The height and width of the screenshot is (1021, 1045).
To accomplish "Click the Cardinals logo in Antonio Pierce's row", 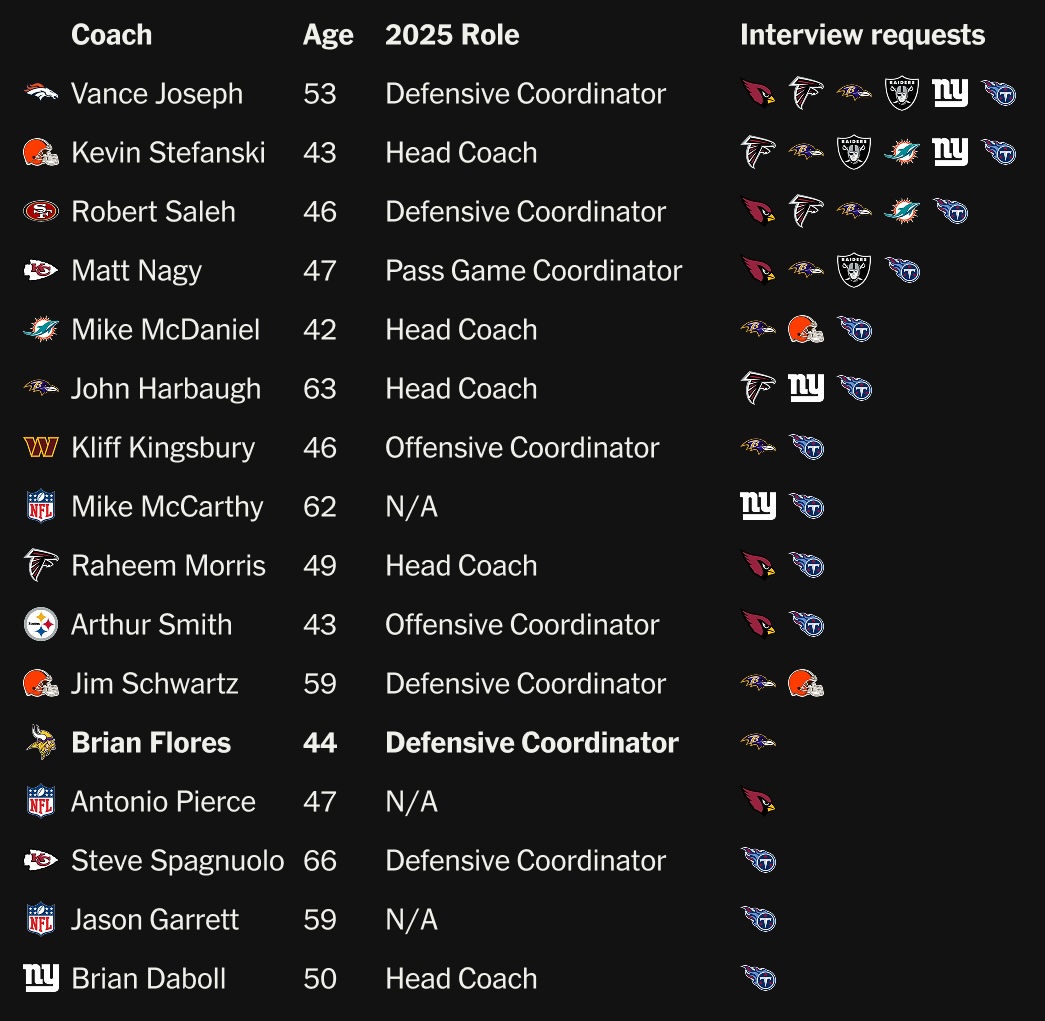I will click(x=758, y=802).
